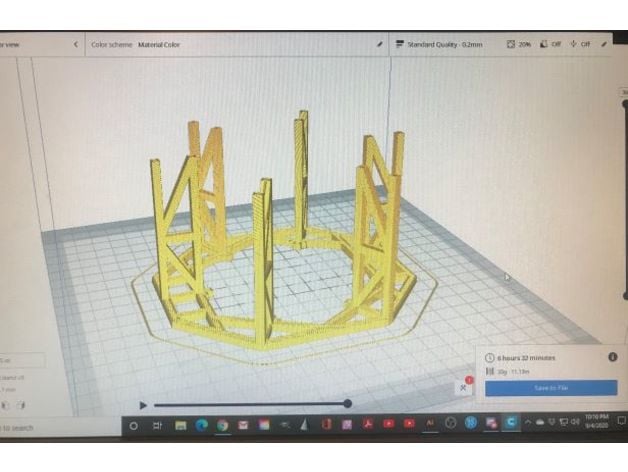Open the Color scheme Material Color dropdown
The height and width of the screenshot is (472, 628).
(x=236, y=44)
